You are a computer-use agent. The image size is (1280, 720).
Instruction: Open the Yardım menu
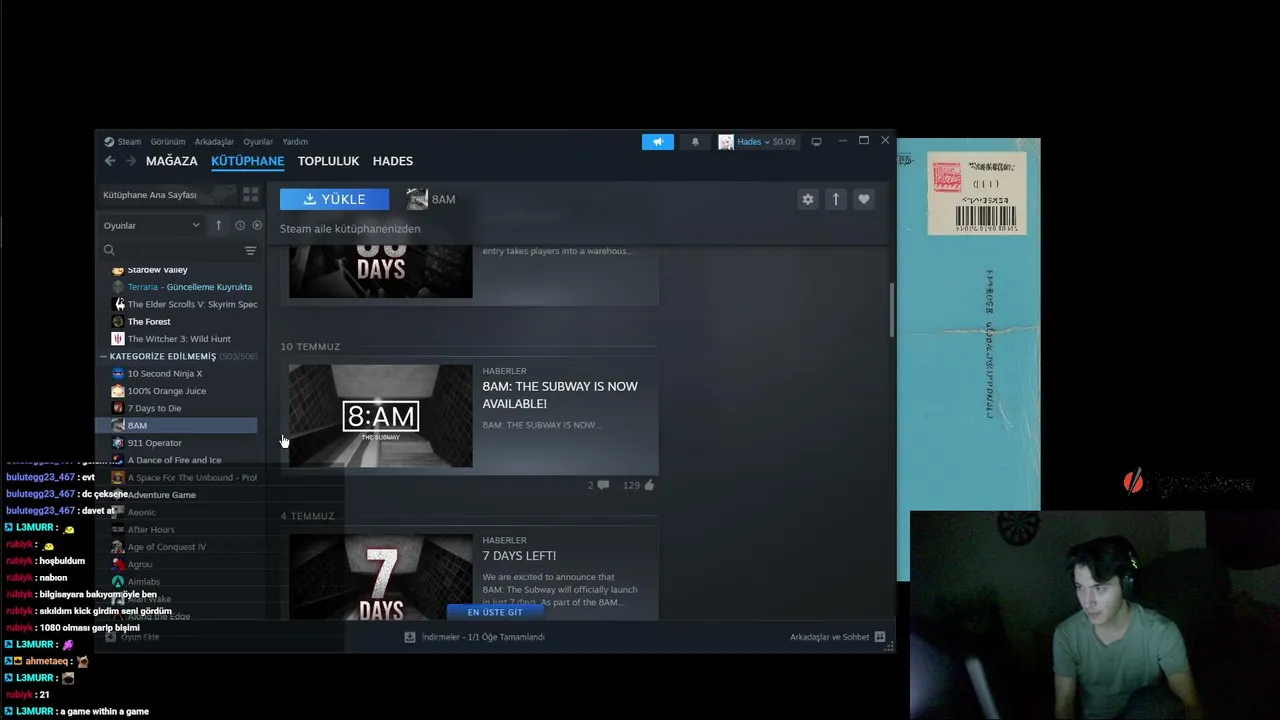(295, 142)
